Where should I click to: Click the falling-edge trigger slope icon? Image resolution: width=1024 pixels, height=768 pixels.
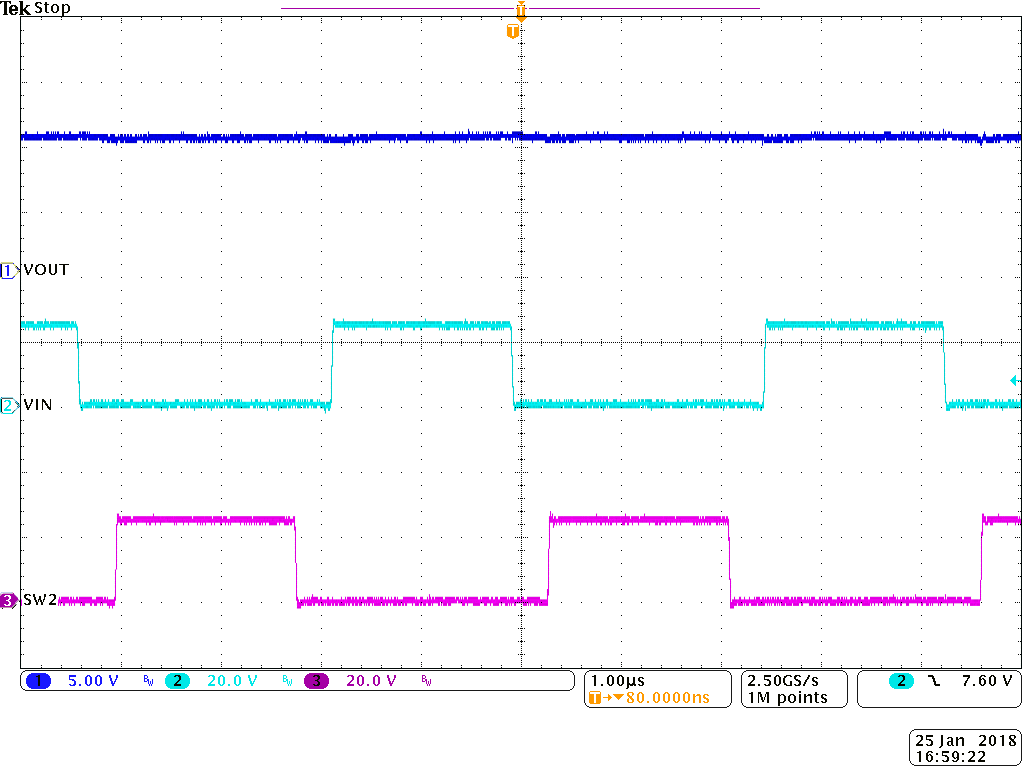click(934, 681)
